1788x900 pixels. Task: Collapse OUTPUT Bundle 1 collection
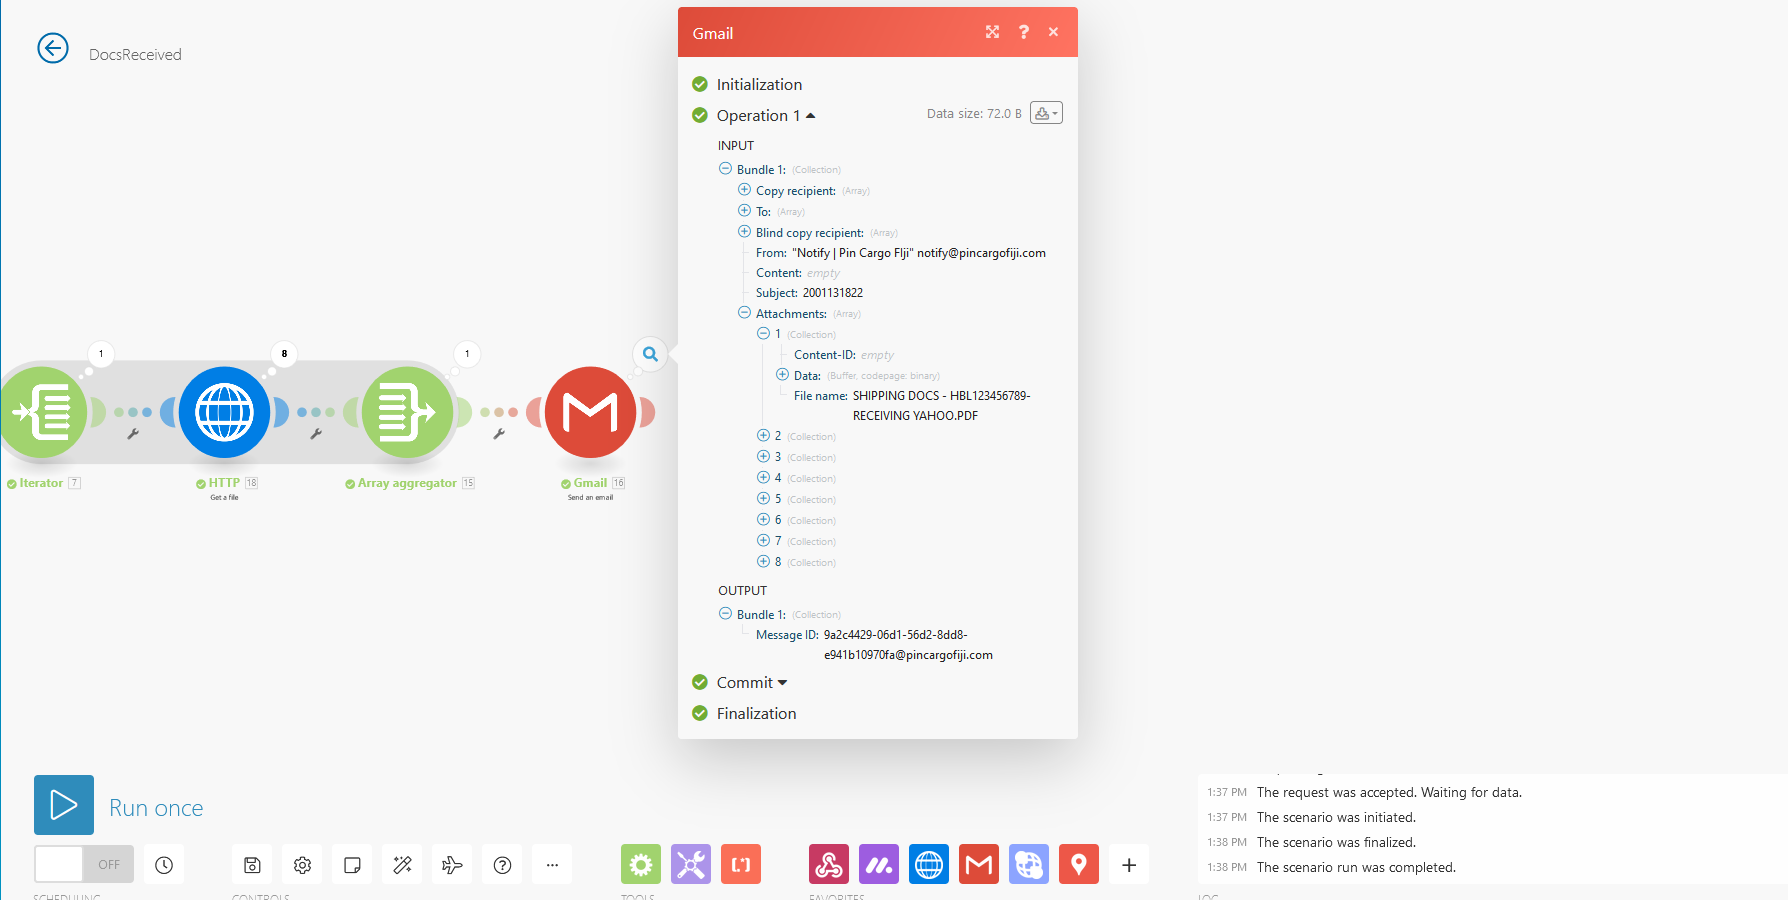point(725,613)
